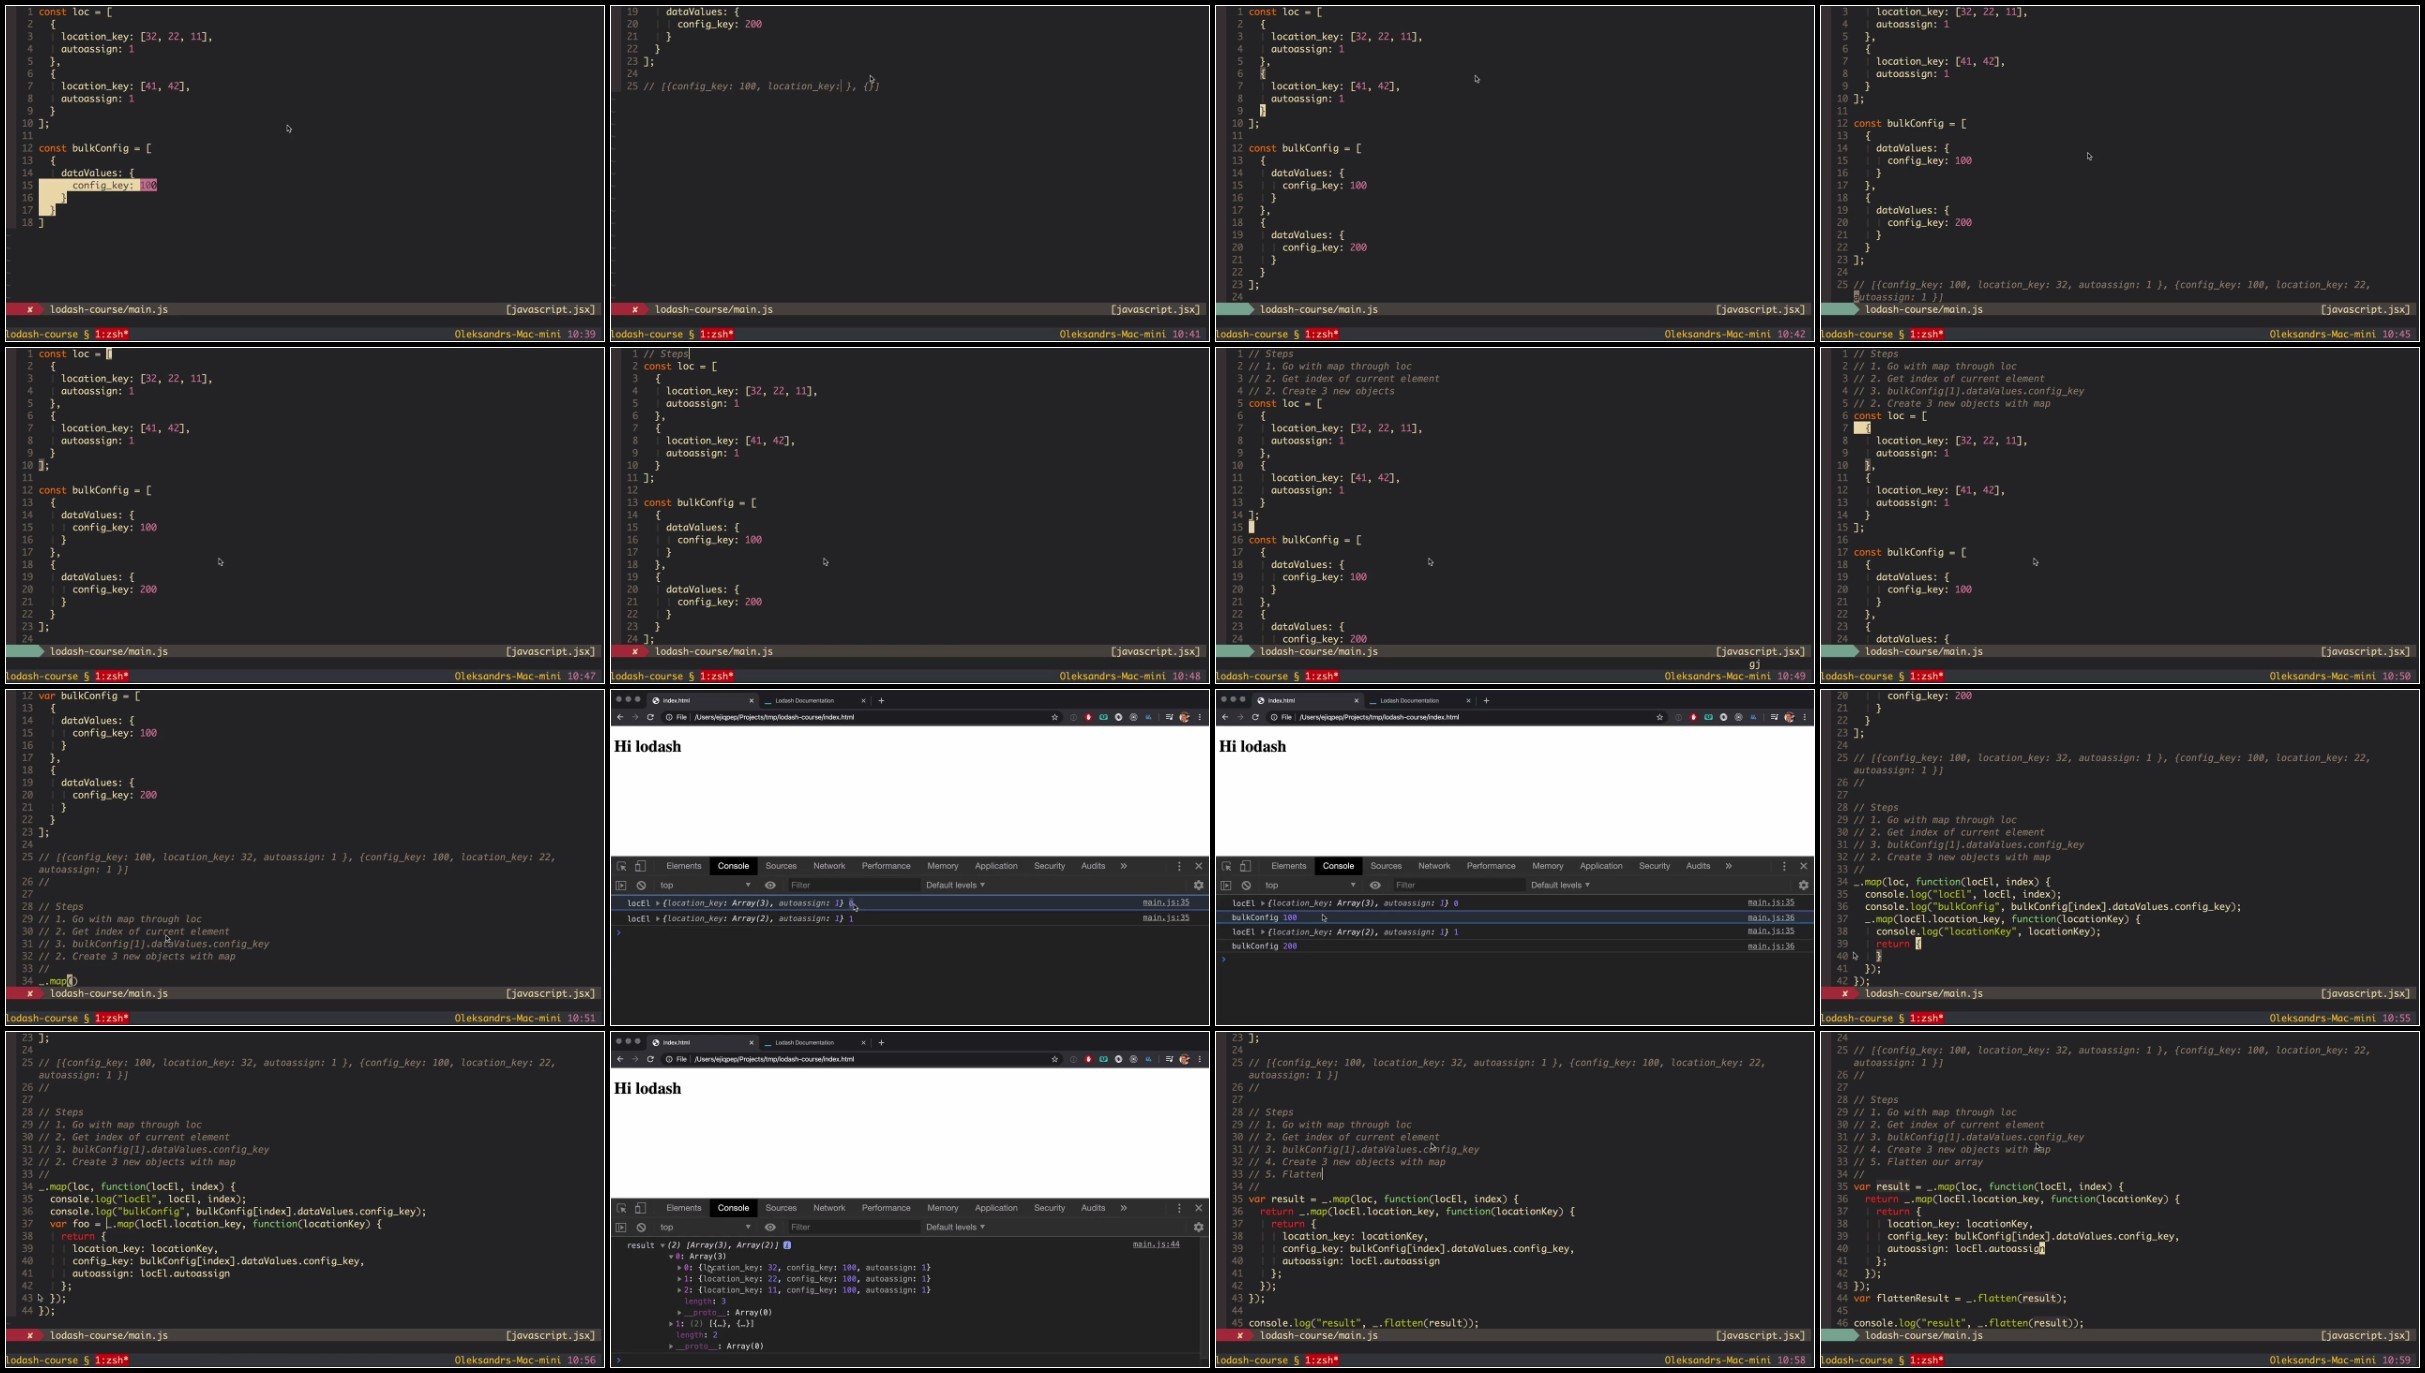This screenshot has width=2425, height=1373.
Task: Bookmark star in browser frame showing result array
Action: (1054, 1059)
